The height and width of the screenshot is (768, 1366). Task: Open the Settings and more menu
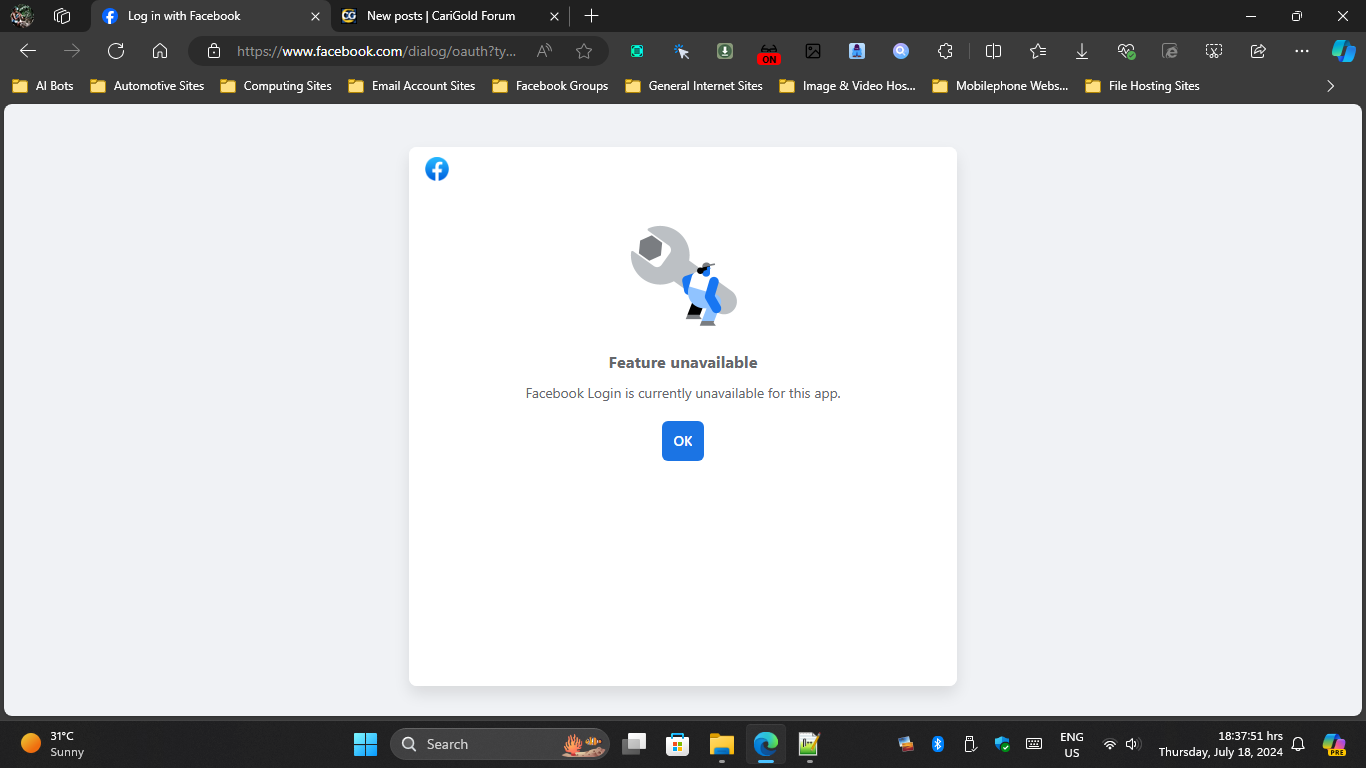[1301, 51]
